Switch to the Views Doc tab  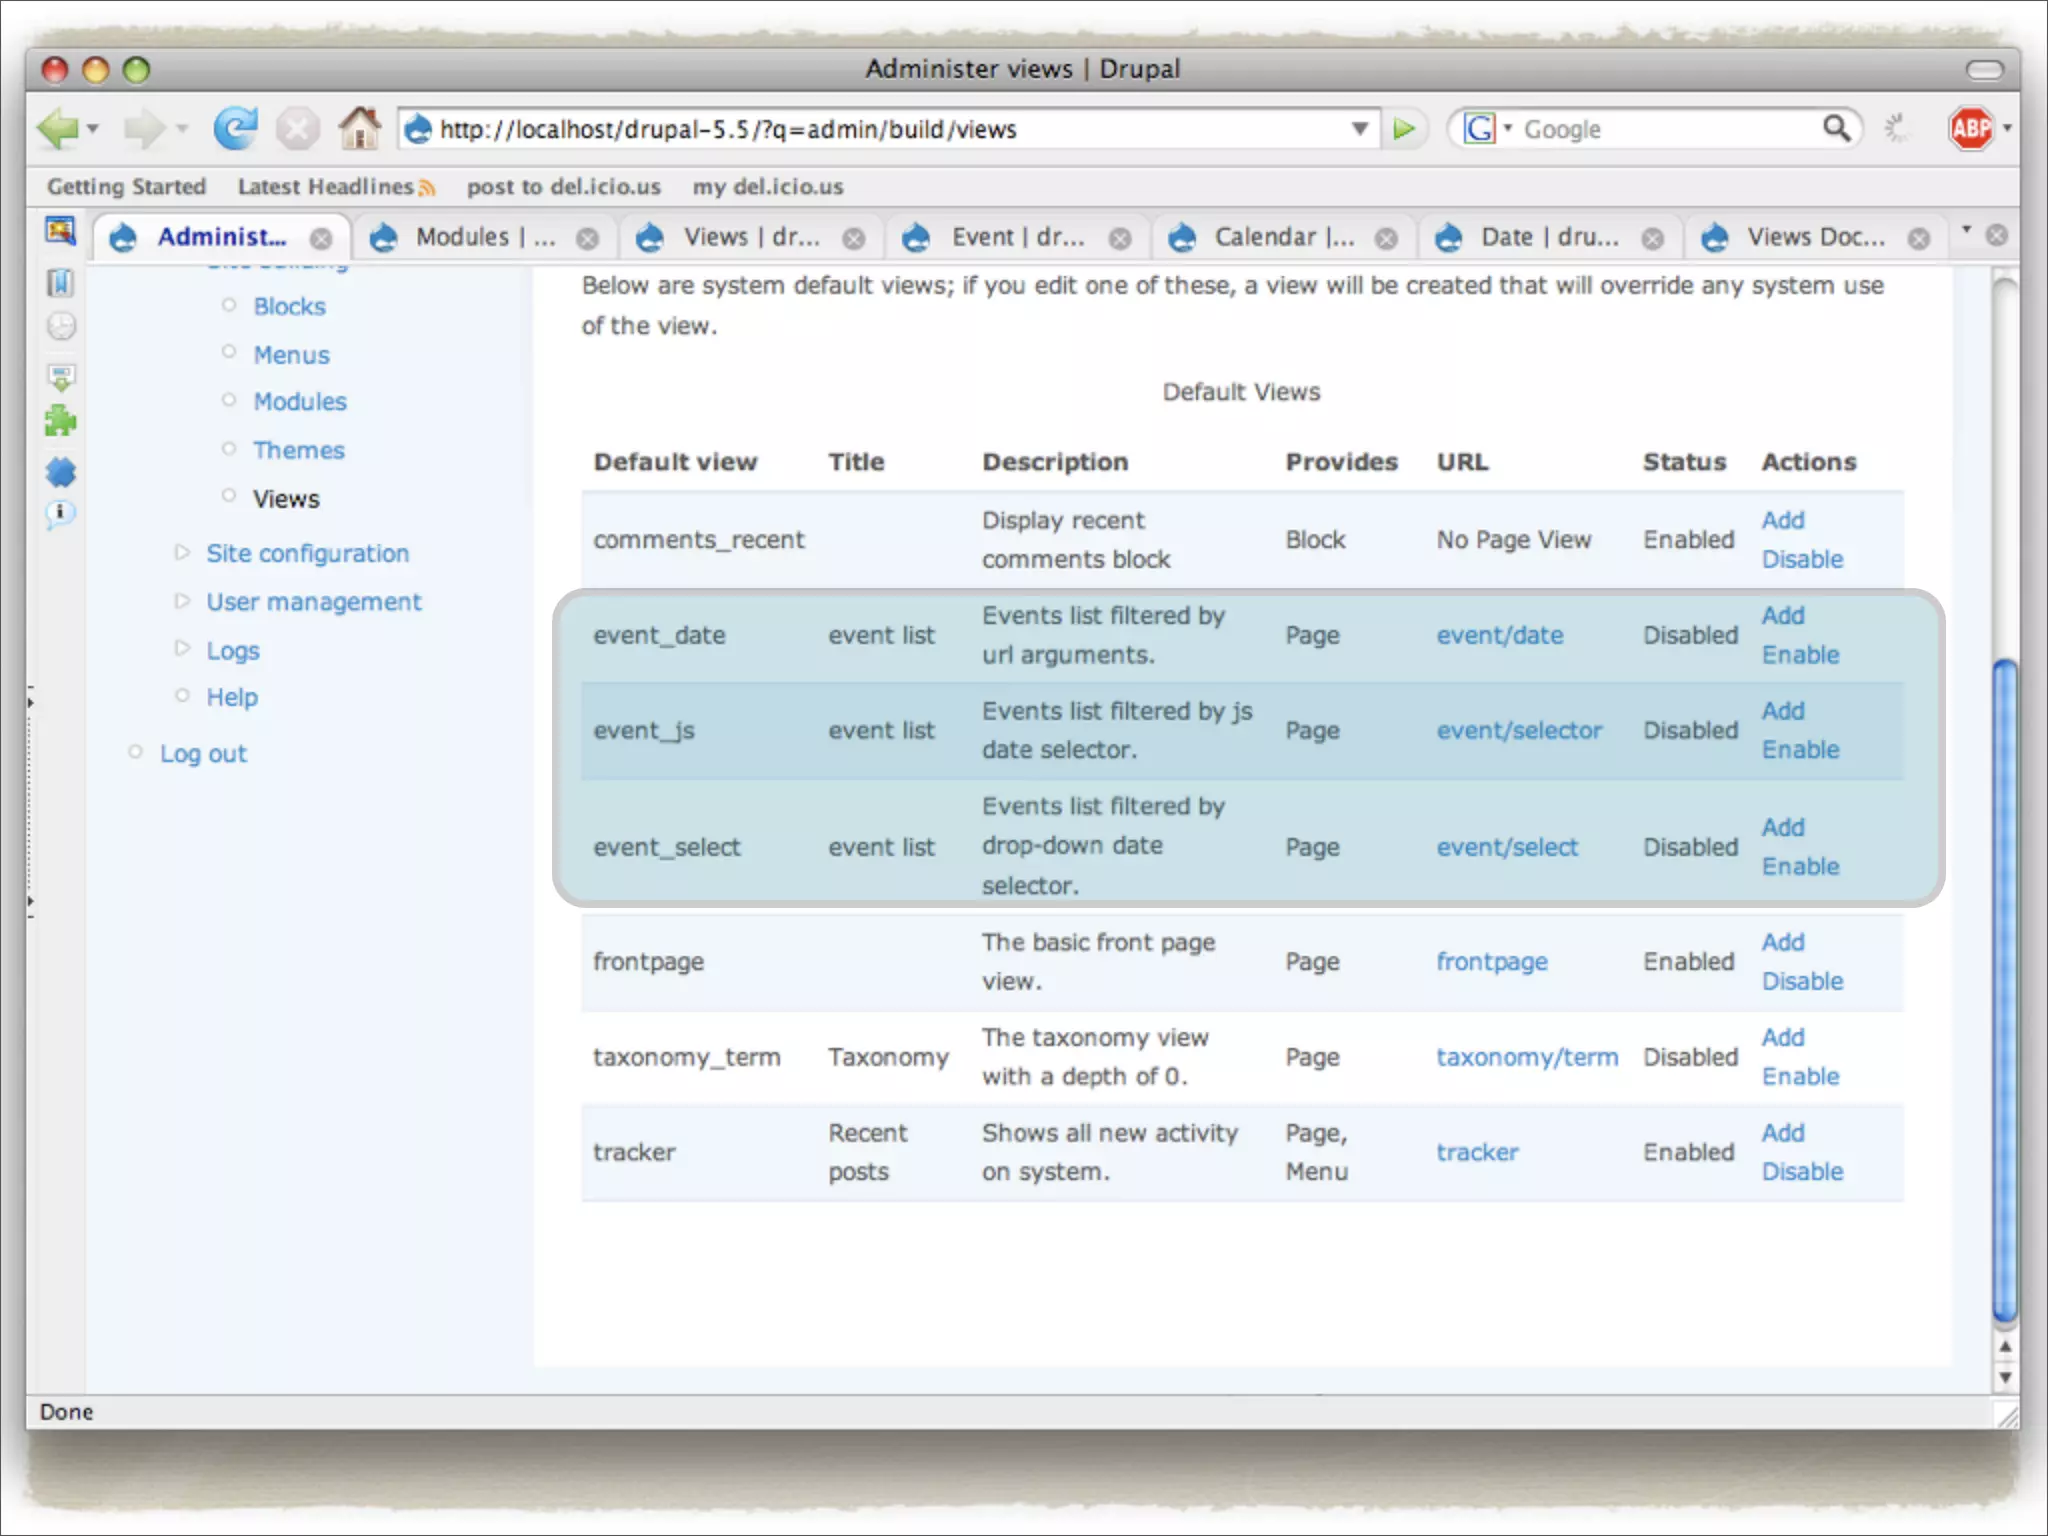[1814, 237]
